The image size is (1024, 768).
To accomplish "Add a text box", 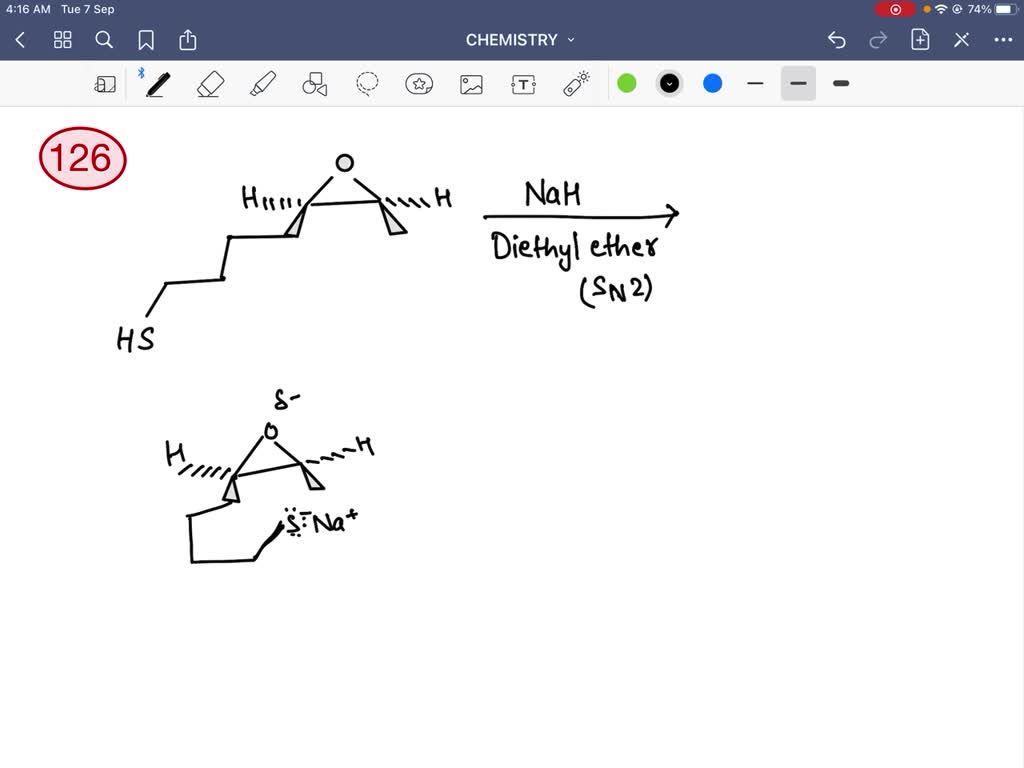I will pyautogui.click(x=523, y=84).
